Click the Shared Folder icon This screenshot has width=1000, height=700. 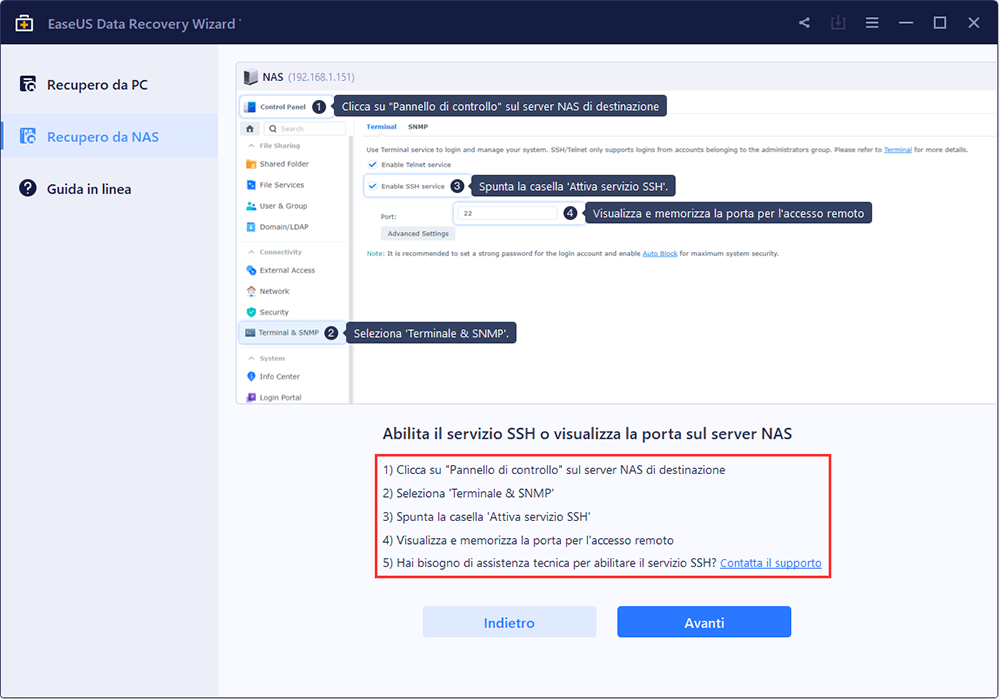coord(251,164)
